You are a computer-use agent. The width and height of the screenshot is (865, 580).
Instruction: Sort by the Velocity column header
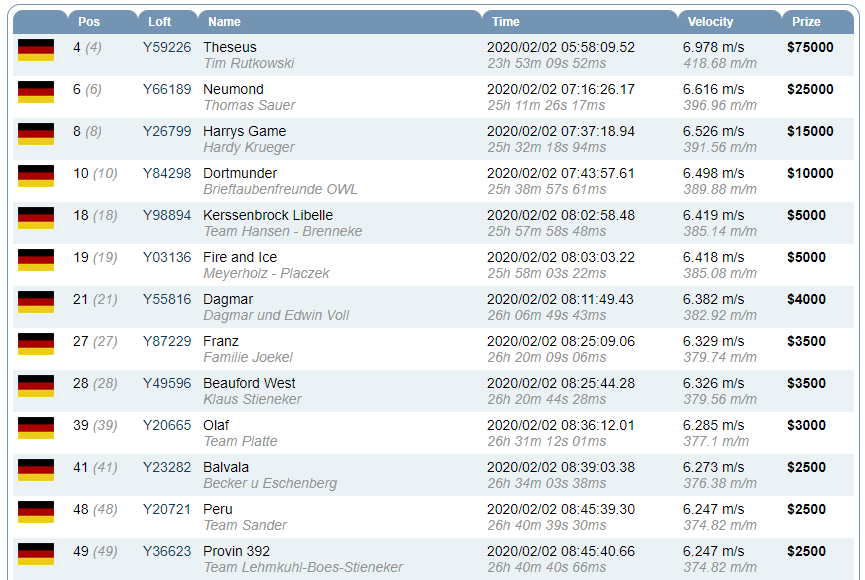[710, 22]
